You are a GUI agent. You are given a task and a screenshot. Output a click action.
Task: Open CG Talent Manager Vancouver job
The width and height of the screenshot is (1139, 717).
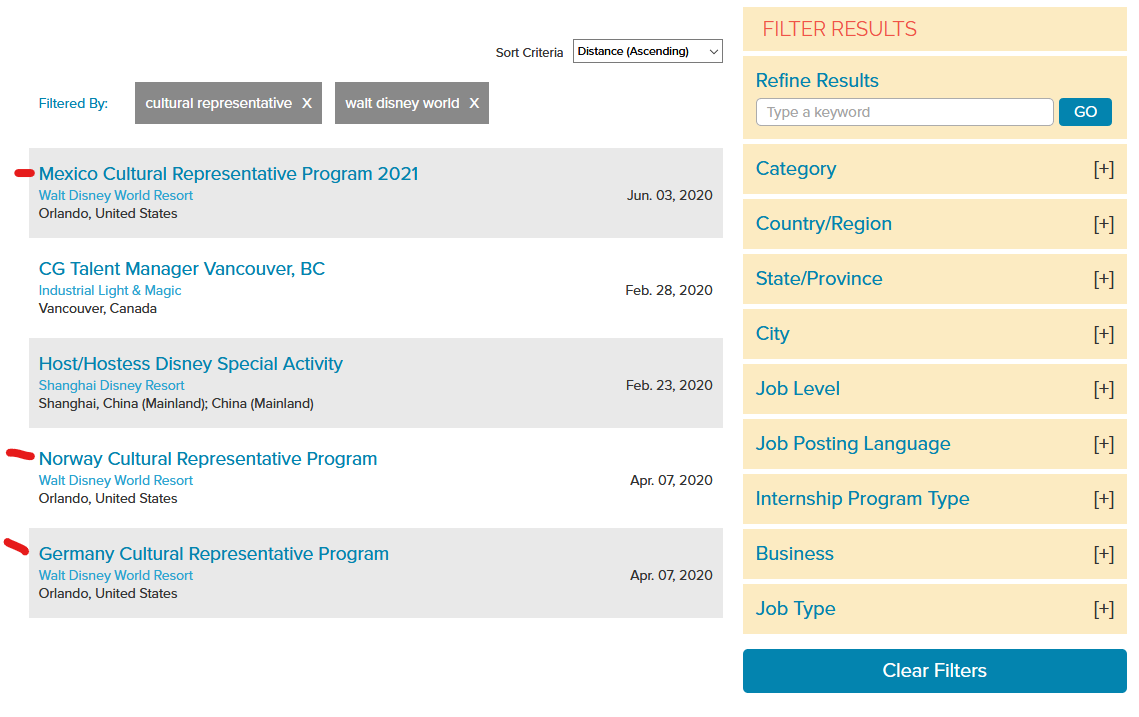[182, 269]
